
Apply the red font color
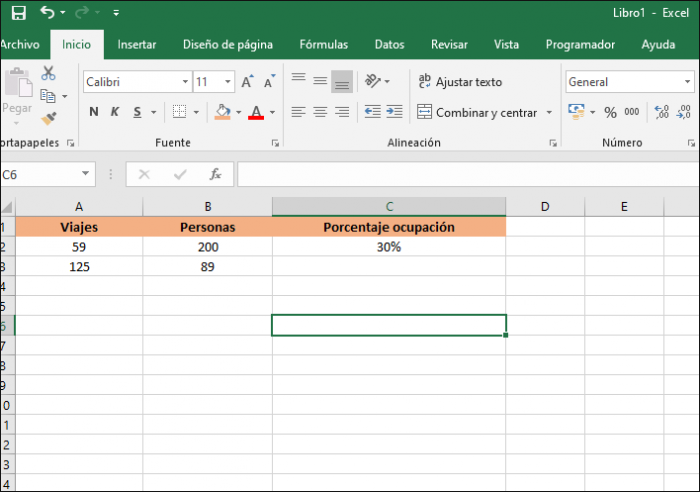point(256,112)
